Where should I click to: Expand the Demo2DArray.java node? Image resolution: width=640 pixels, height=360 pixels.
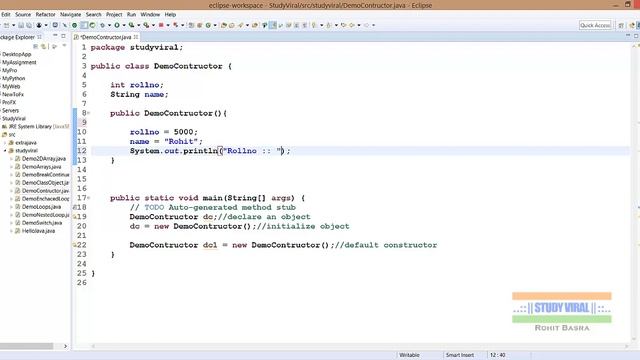11,159
